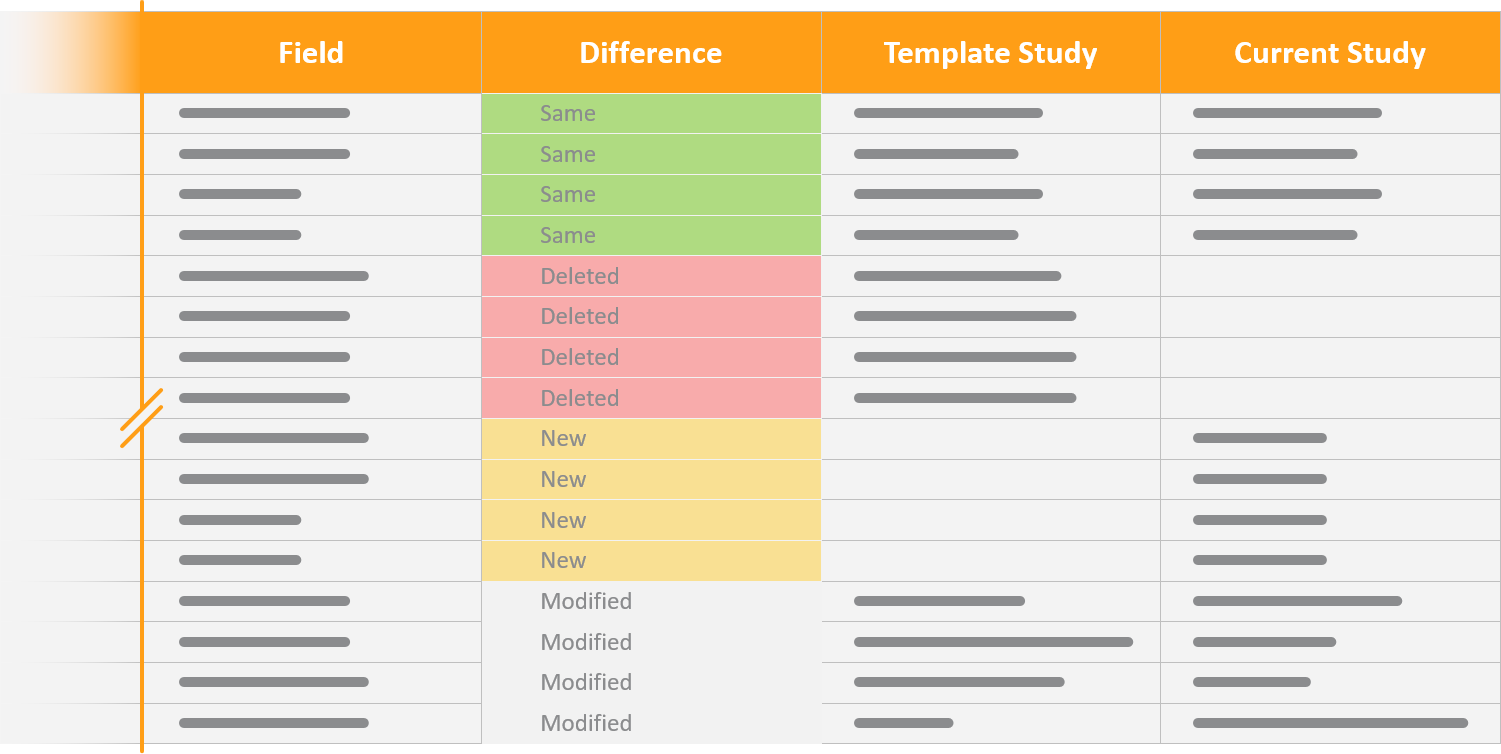The width and height of the screenshot is (1501, 754).
Task: Click the last Deleted cell
Action: coord(650,398)
